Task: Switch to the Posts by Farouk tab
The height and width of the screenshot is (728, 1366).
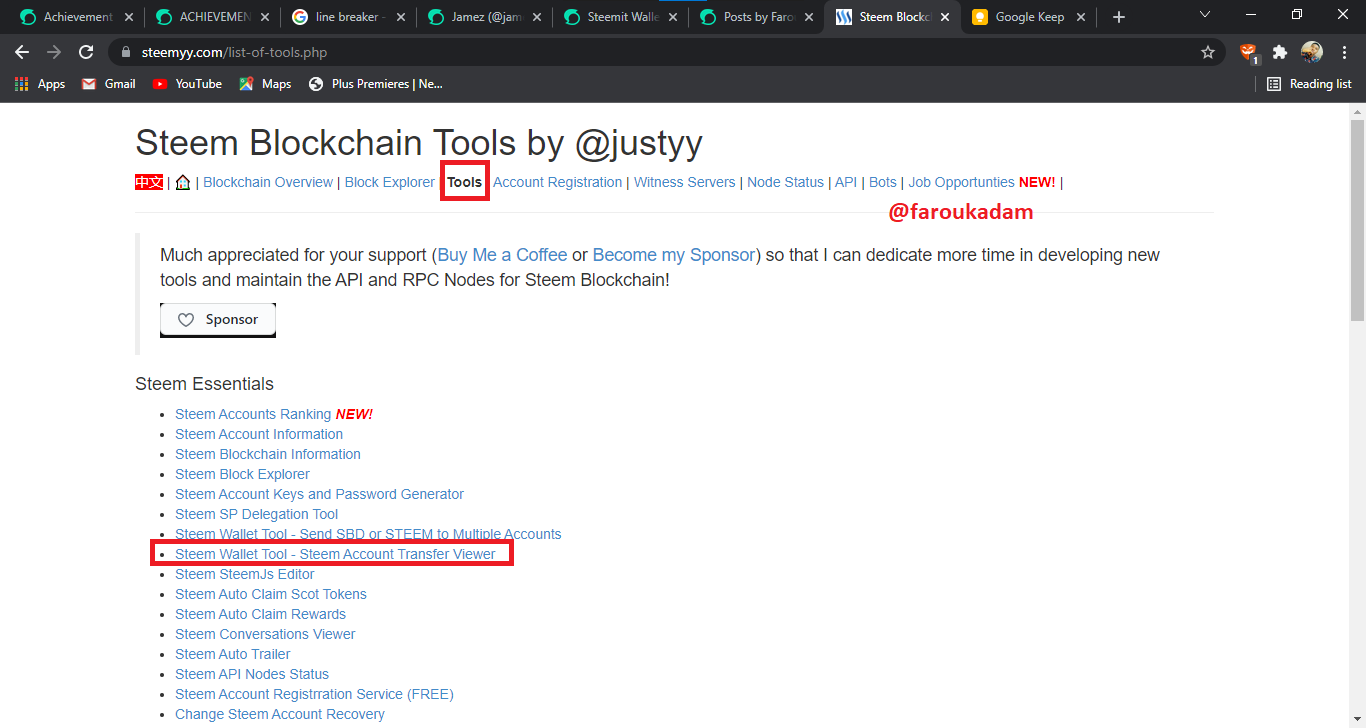Action: coord(756,17)
